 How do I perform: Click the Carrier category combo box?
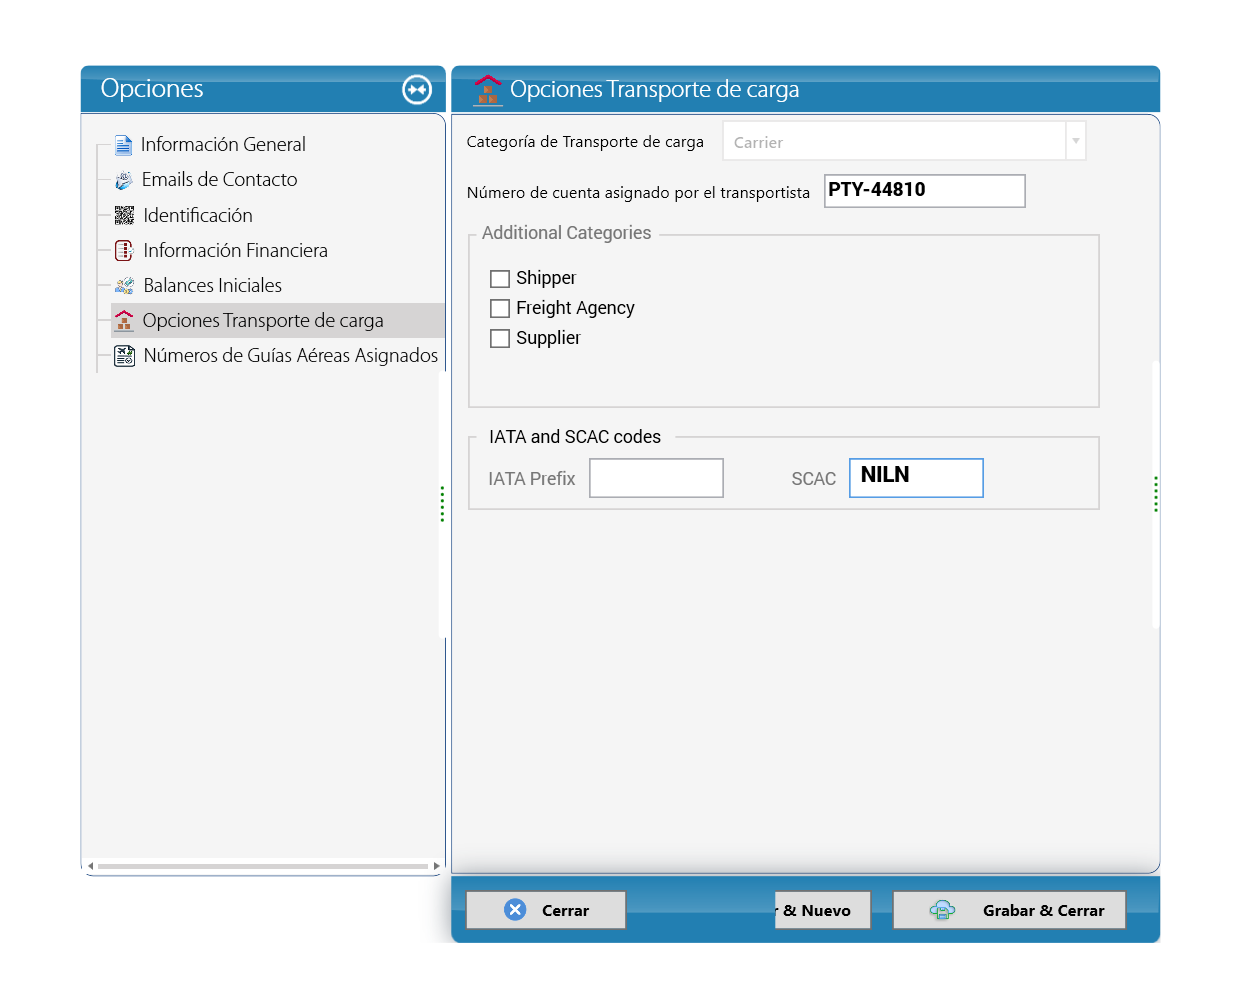click(904, 141)
